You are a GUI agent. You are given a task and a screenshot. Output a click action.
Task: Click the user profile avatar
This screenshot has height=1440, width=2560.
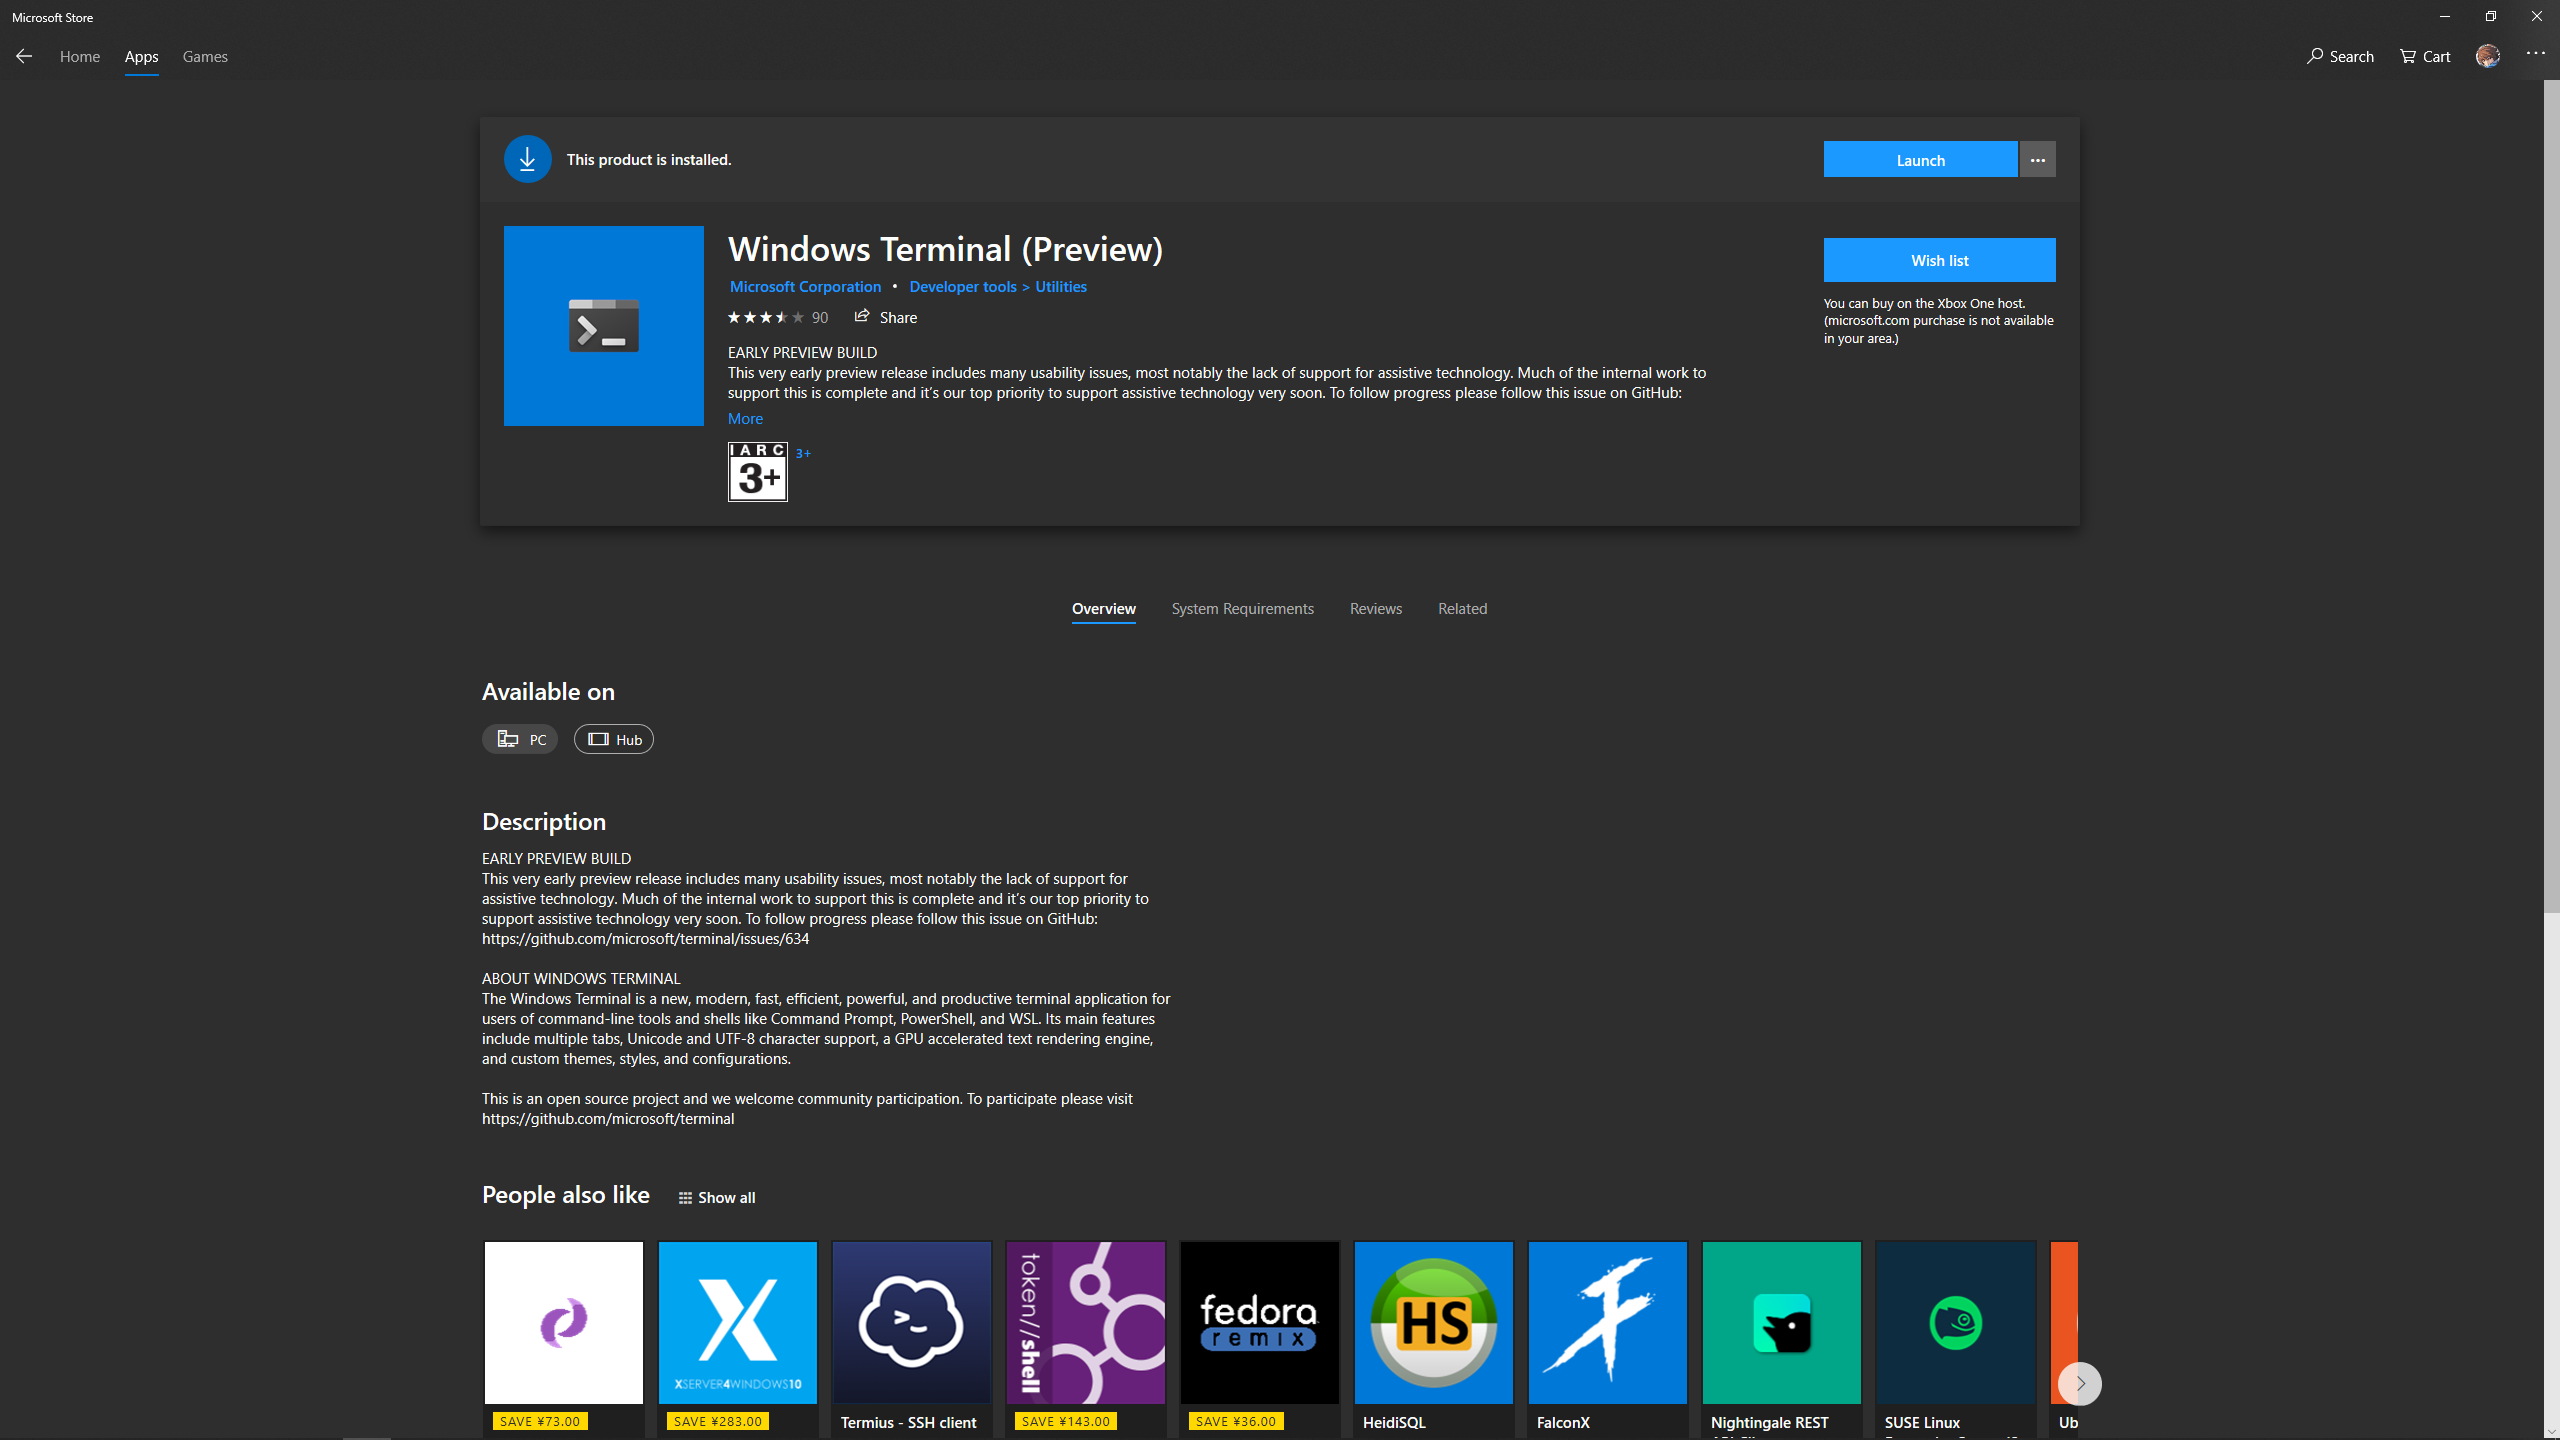pyautogui.click(x=2487, y=56)
